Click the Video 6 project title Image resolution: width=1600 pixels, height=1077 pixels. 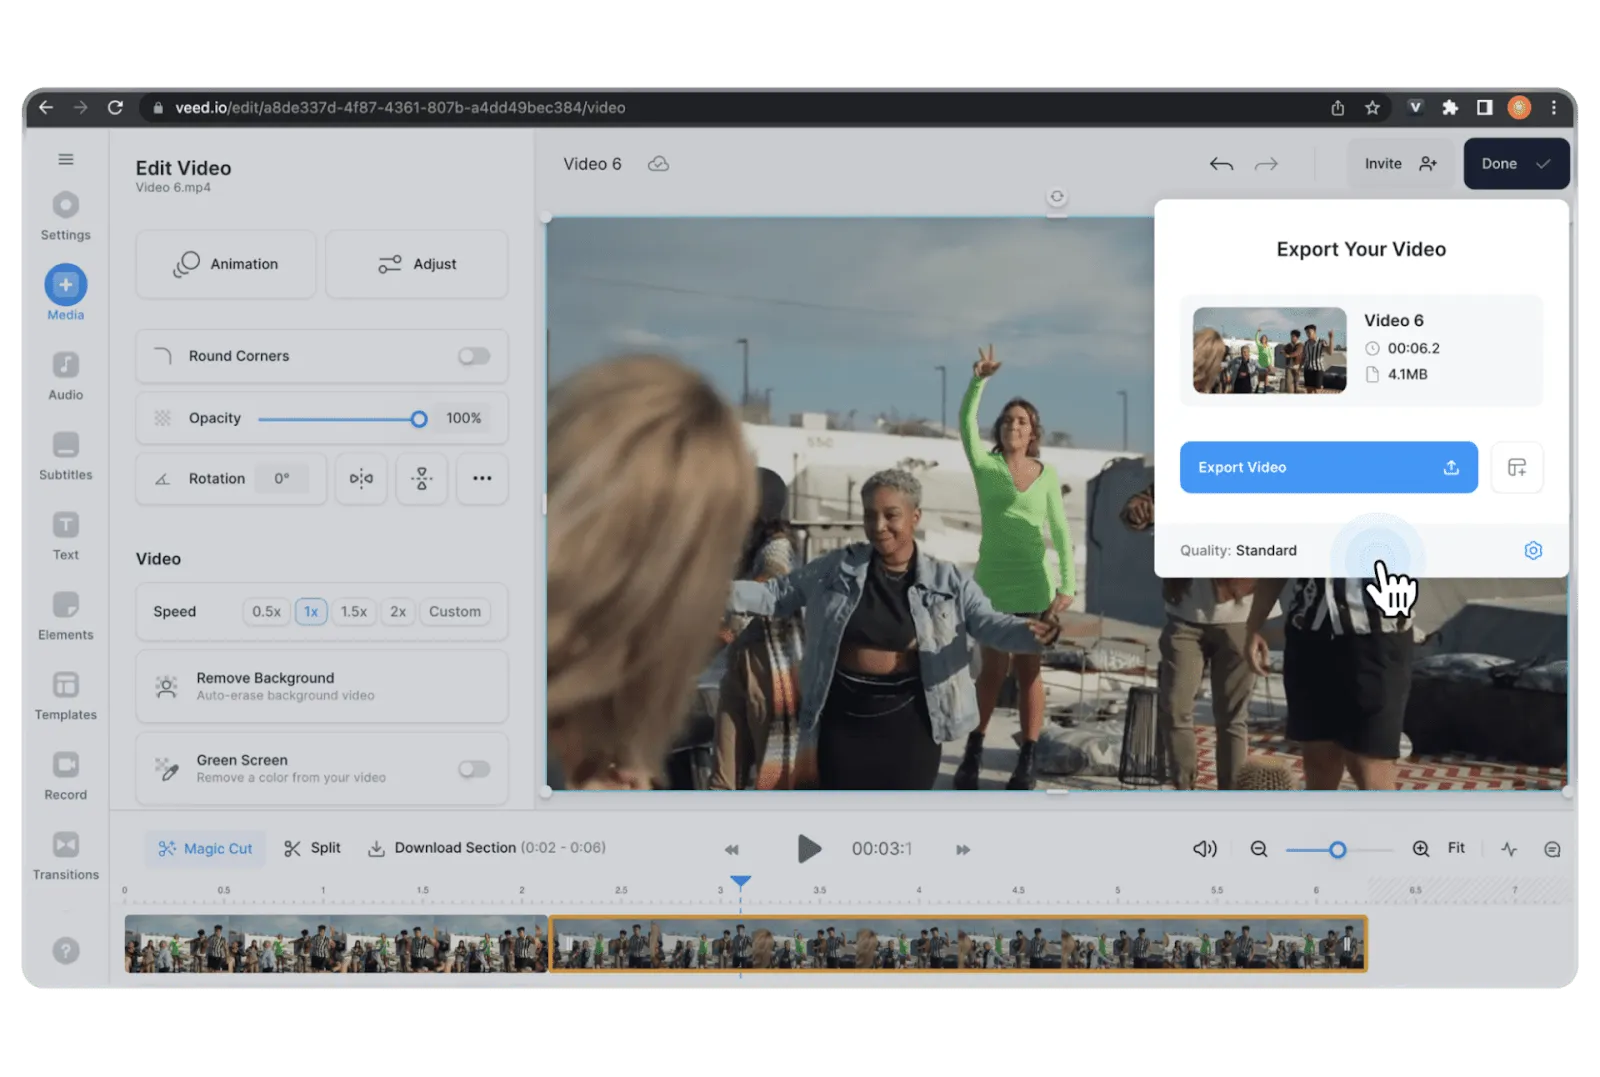[592, 164]
